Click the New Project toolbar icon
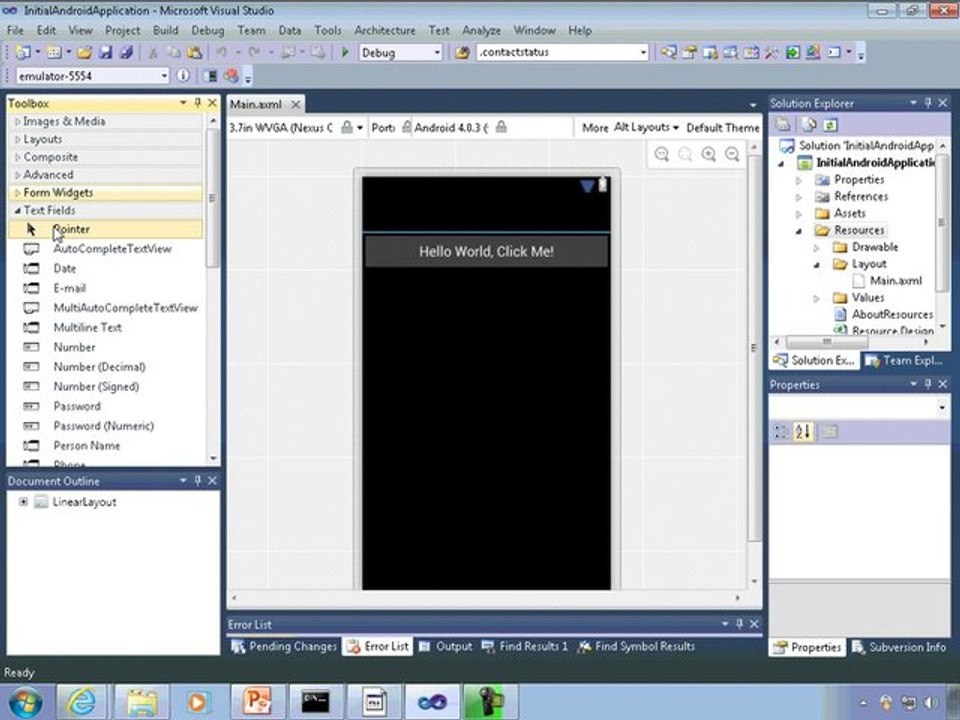960x720 pixels. pyautogui.click(x=23, y=53)
